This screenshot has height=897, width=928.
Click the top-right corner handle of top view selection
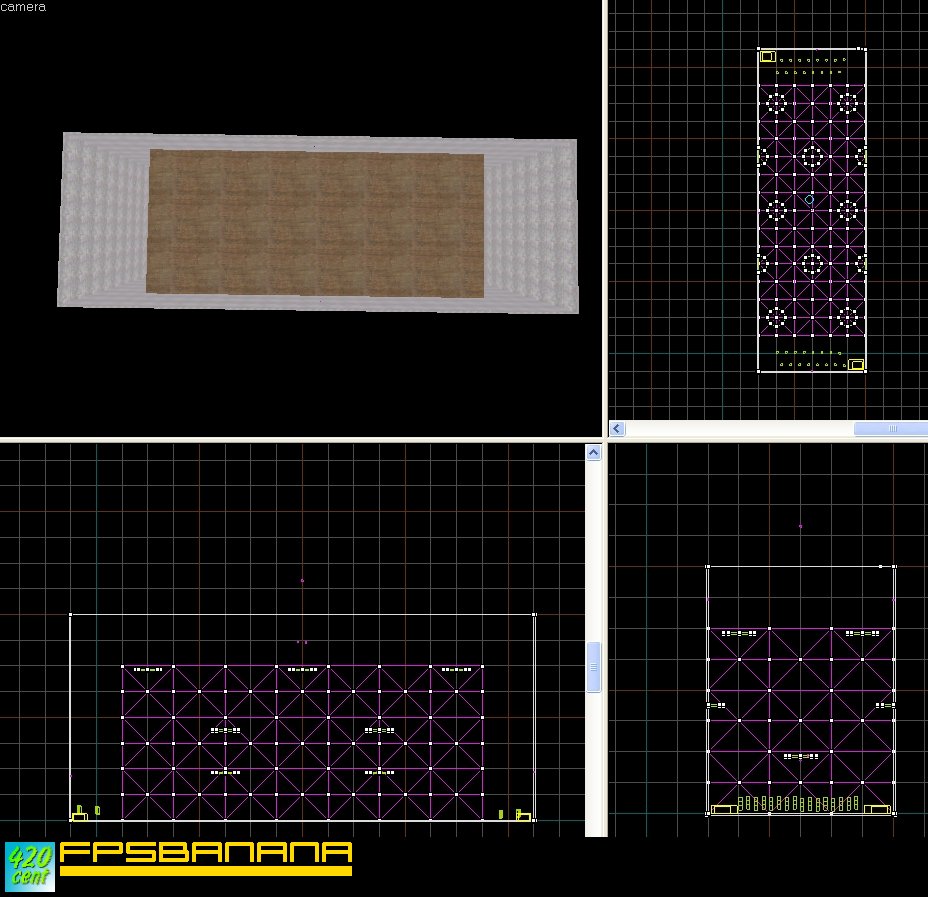point(864,48)
